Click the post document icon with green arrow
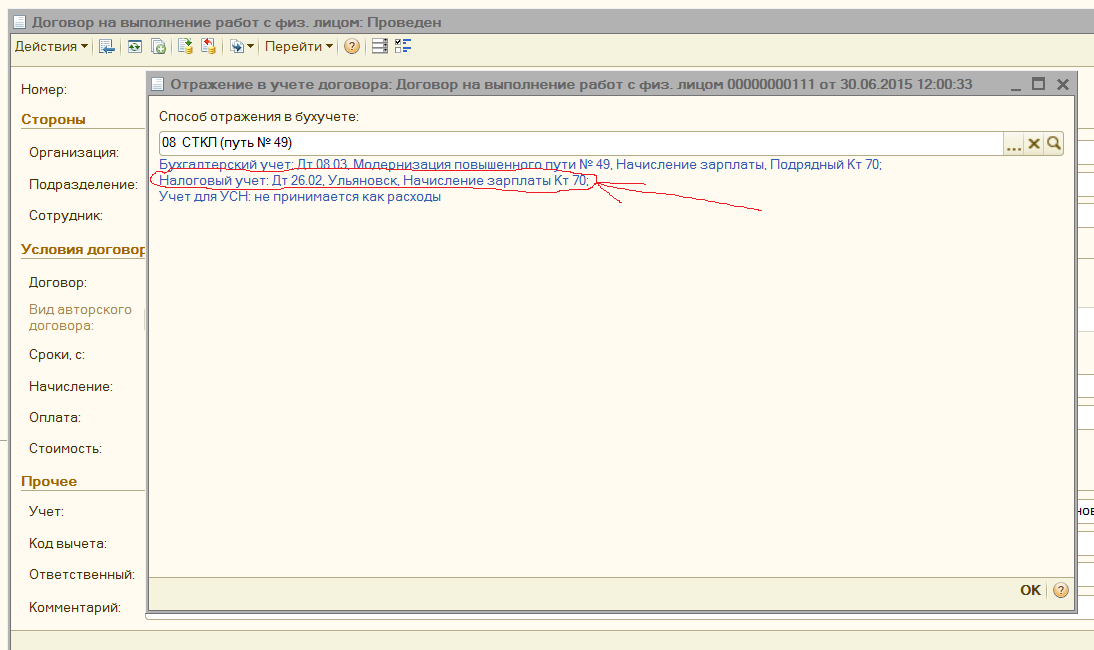 point(185,46)
